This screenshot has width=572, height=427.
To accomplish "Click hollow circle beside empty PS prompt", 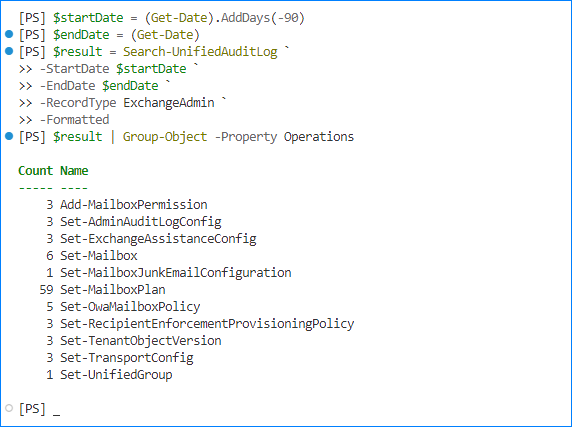I will (x=9, y=408).
